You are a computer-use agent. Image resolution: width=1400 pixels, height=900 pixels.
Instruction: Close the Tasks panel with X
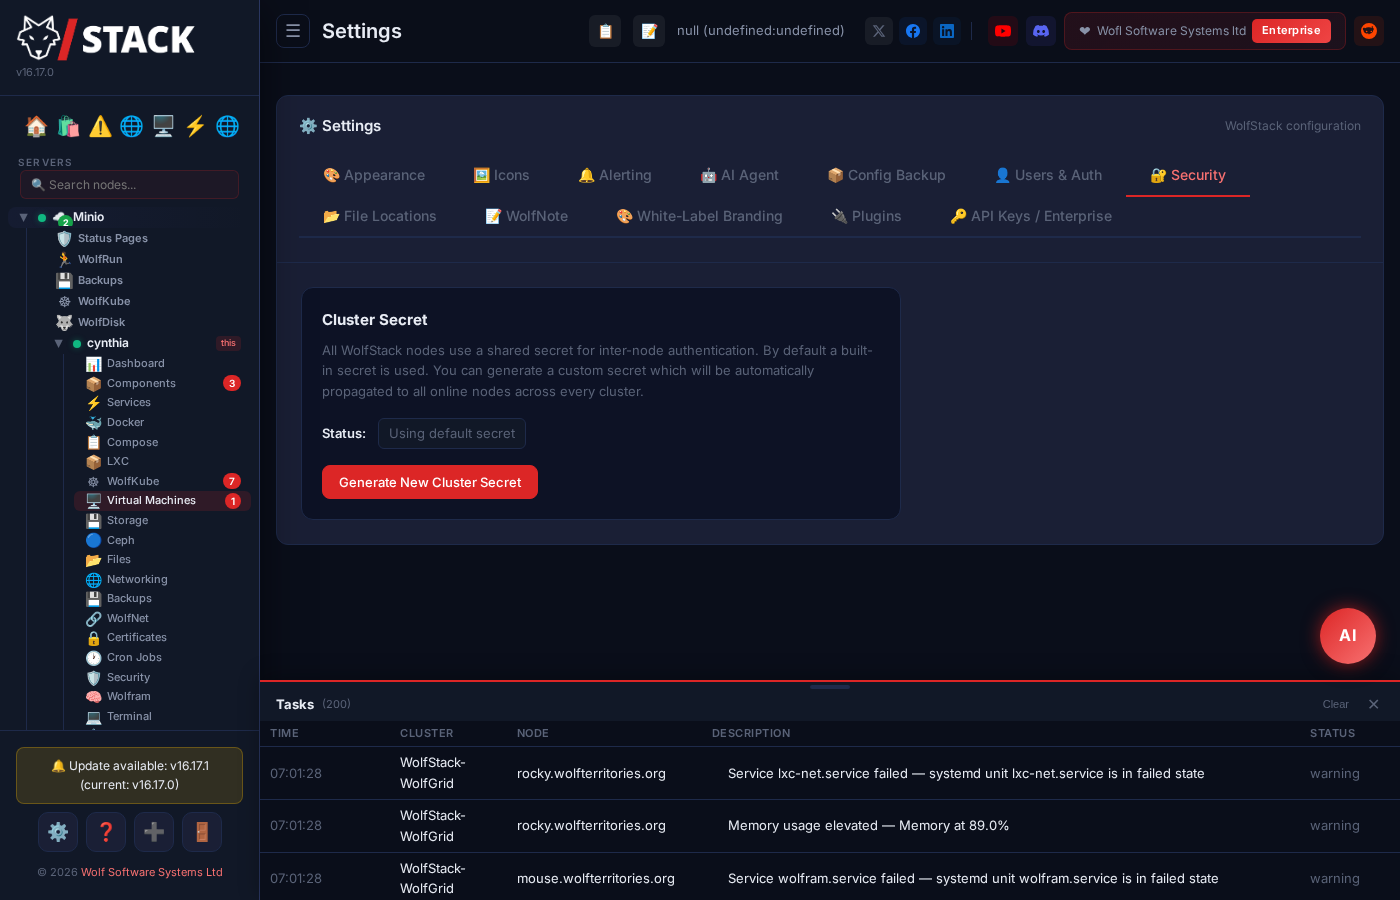tap(1374, 704)
